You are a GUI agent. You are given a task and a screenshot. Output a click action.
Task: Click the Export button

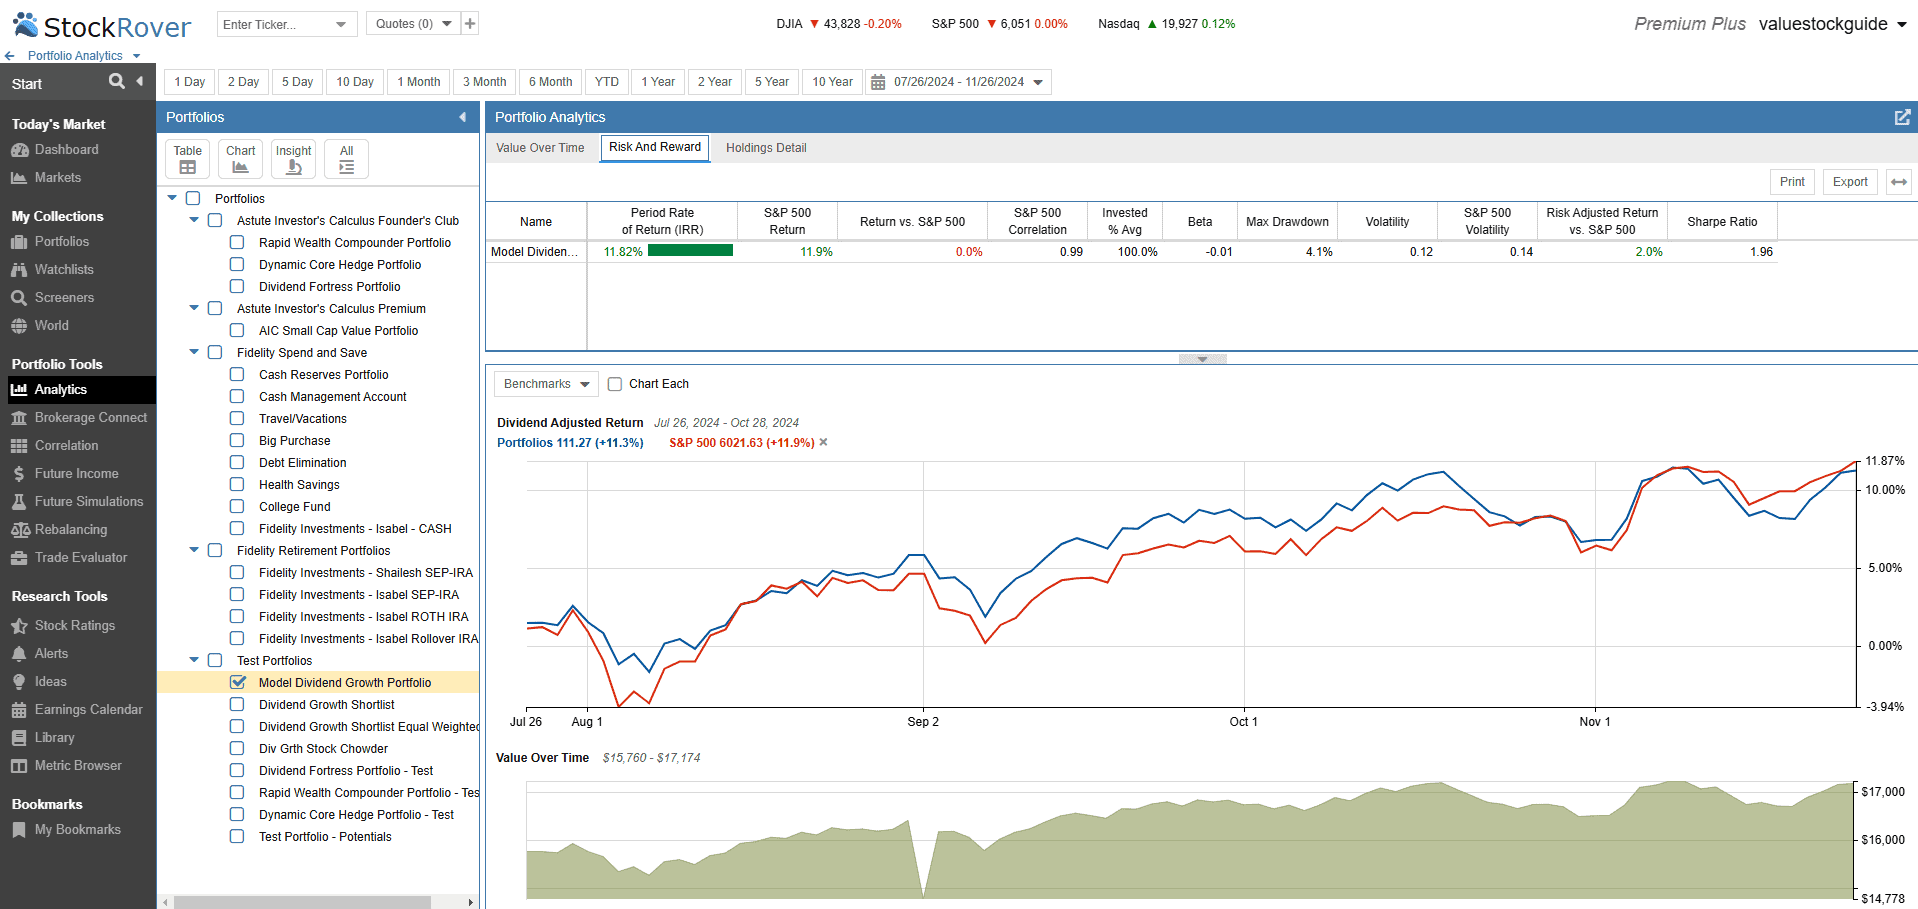click(x=1850, y=182)
